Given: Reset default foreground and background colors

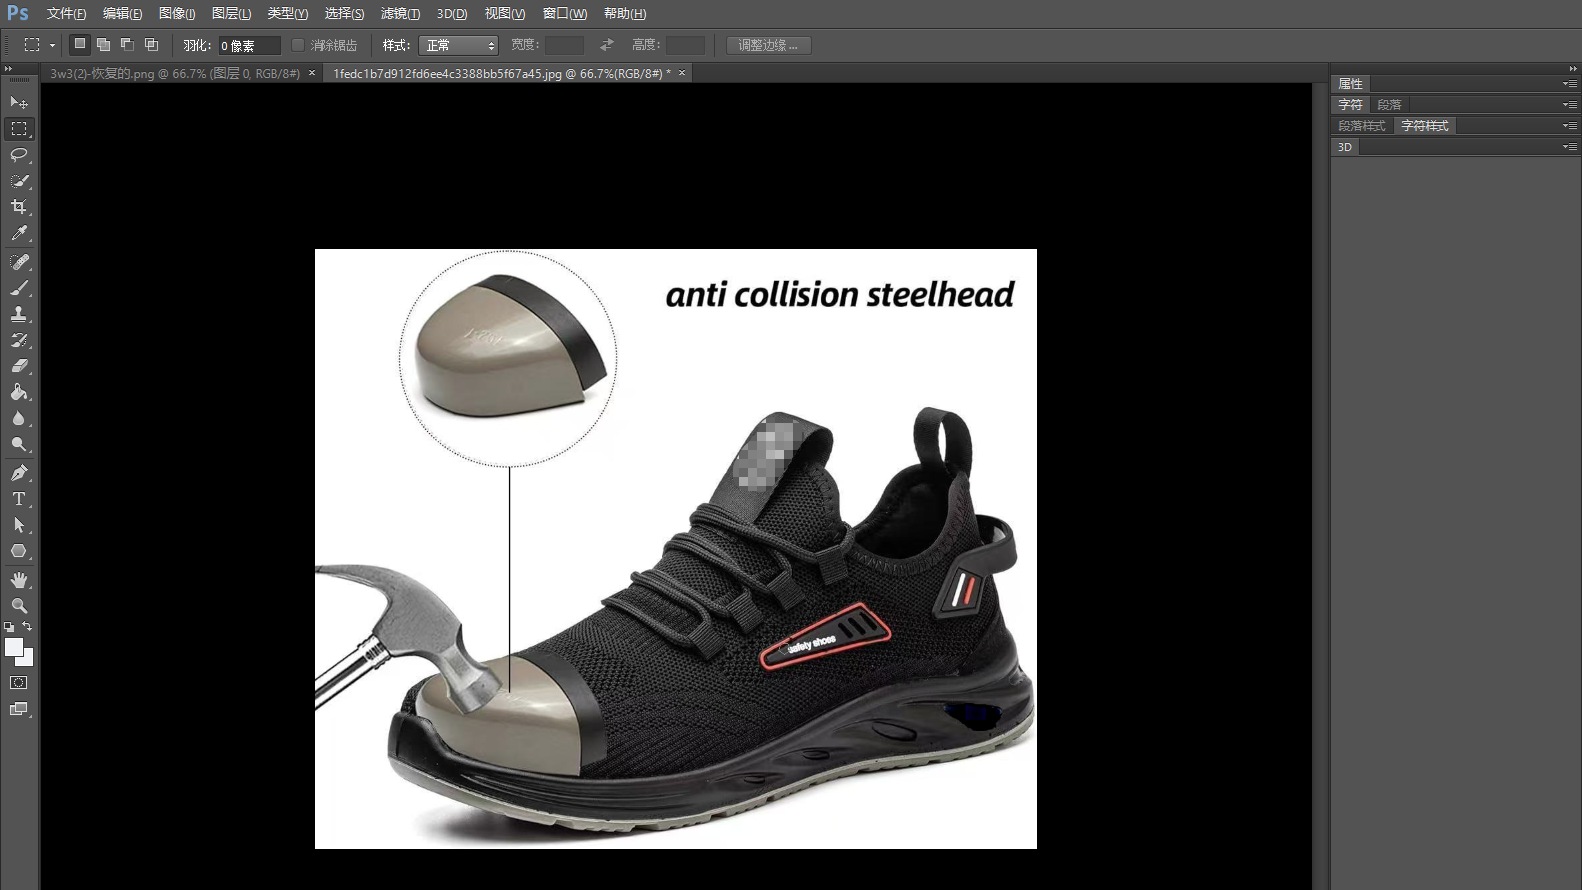Looking at the screenshot, I should pyautogui.click(x=9, y=627).
